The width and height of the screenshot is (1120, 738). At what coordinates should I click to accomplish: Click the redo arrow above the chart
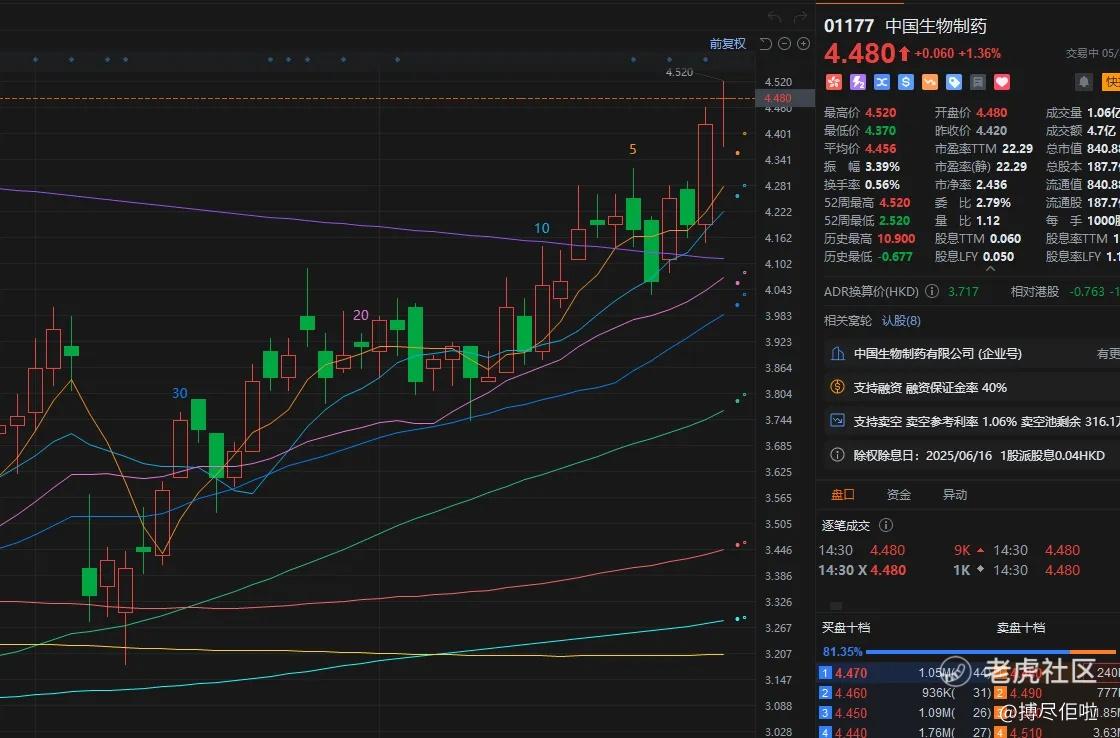(800, 16)
